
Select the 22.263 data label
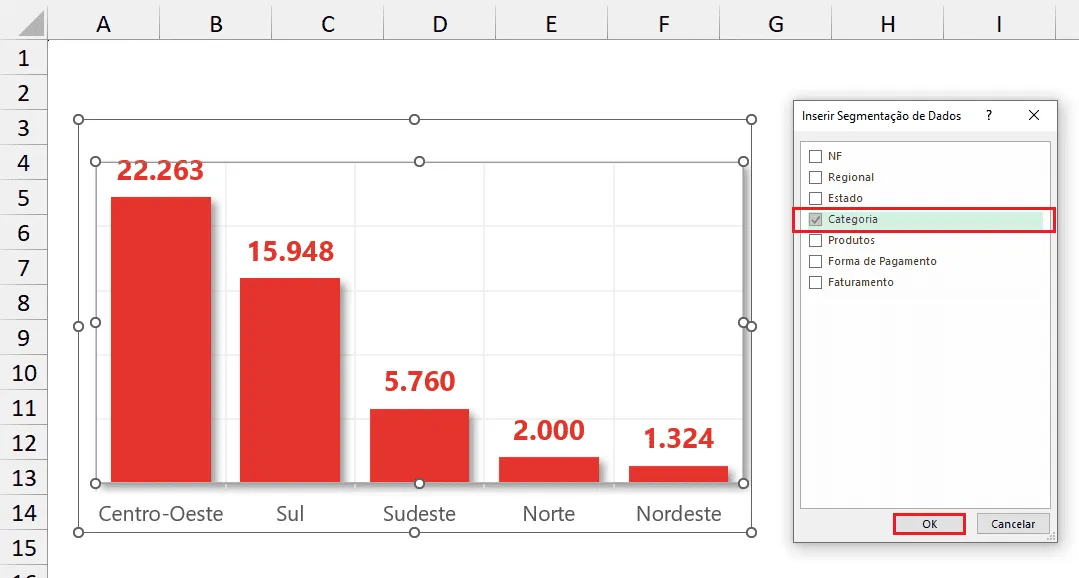(160, 170)
